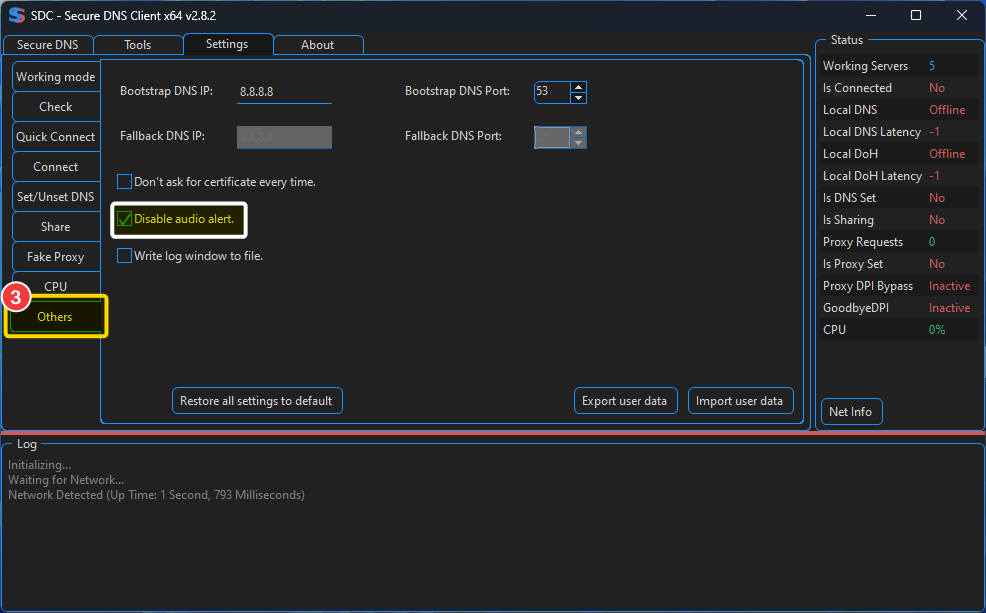Click Import user data button

(741, 400)
